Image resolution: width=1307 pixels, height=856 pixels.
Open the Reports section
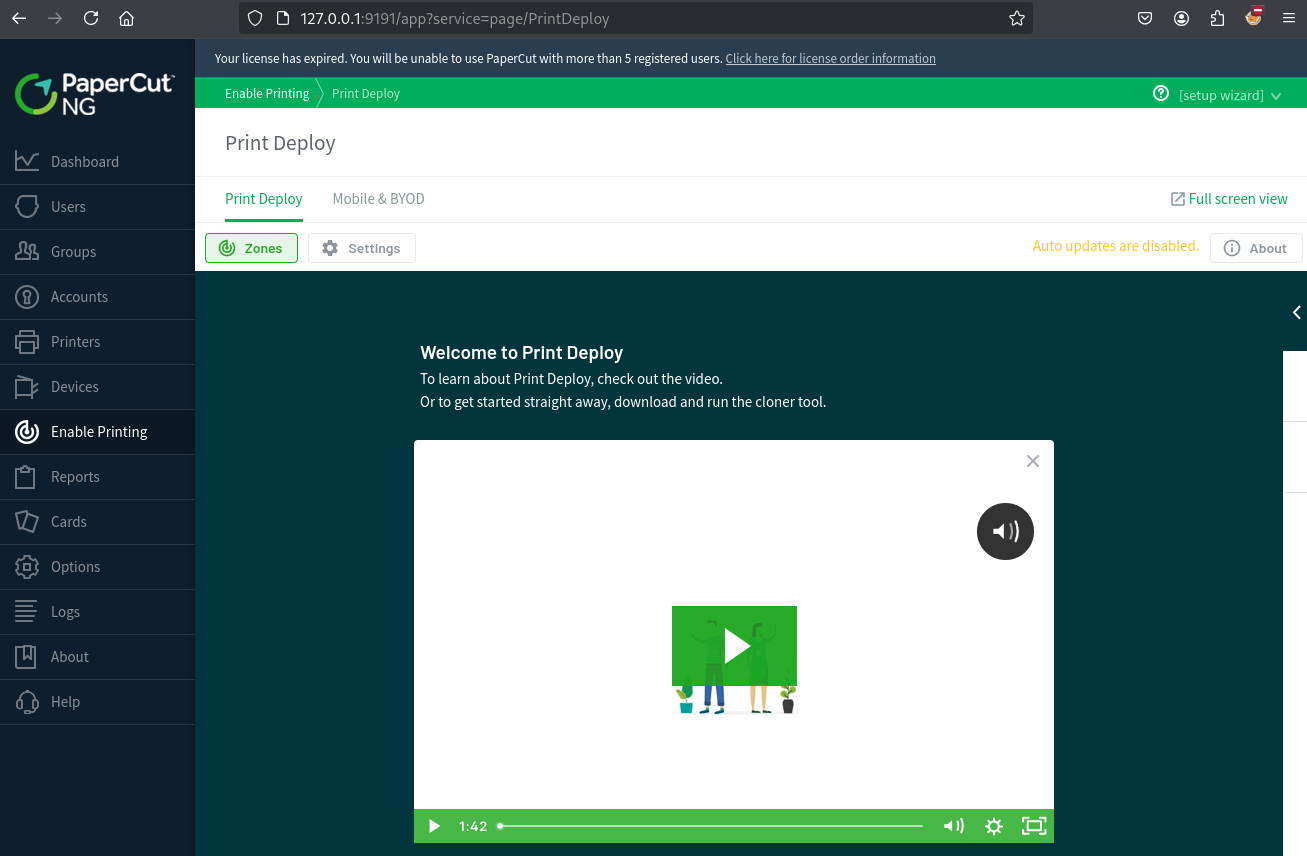[x=97, y=477]
